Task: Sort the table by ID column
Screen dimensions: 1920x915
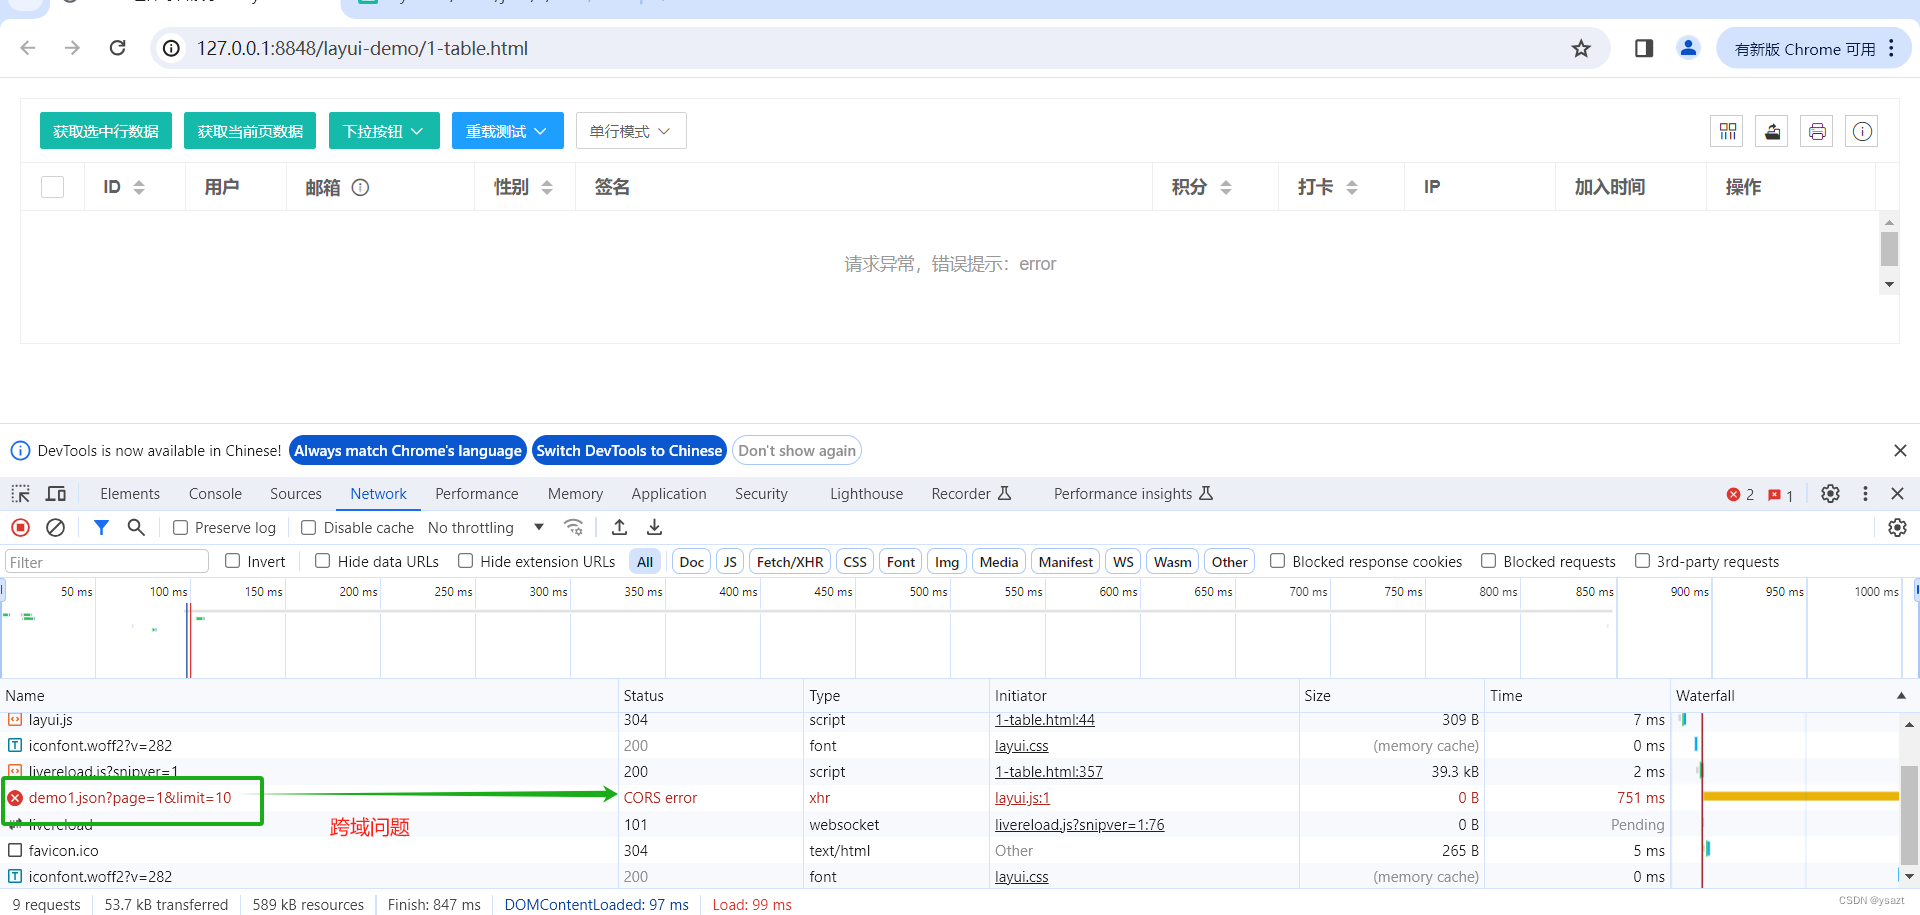Action: (x=139, y=187)
